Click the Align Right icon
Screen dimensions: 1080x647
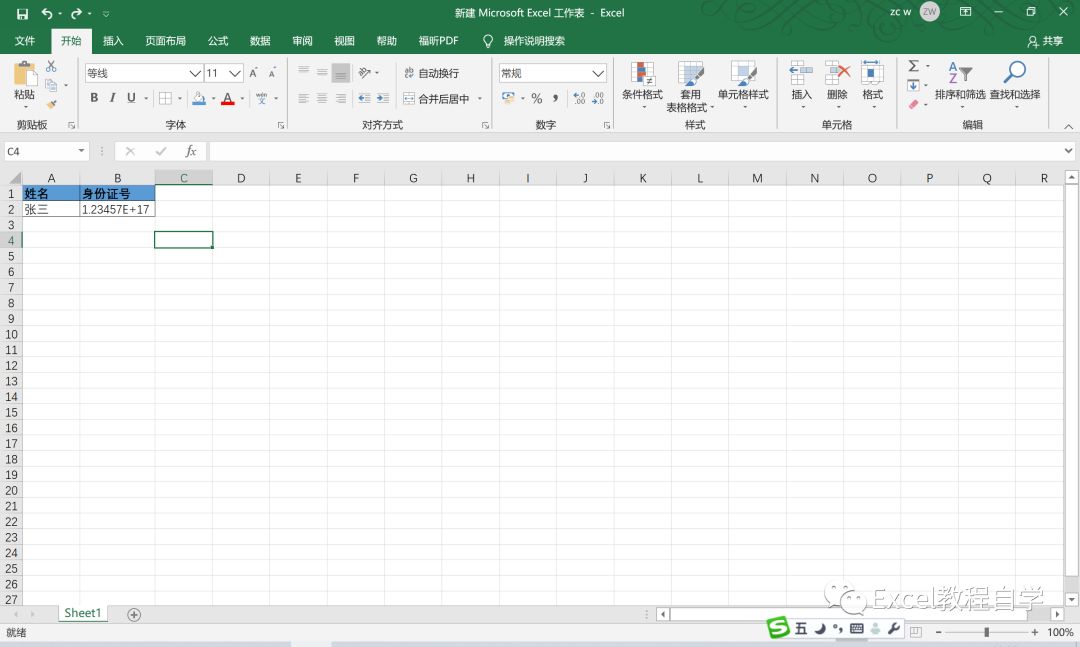[x=340, y=99]
